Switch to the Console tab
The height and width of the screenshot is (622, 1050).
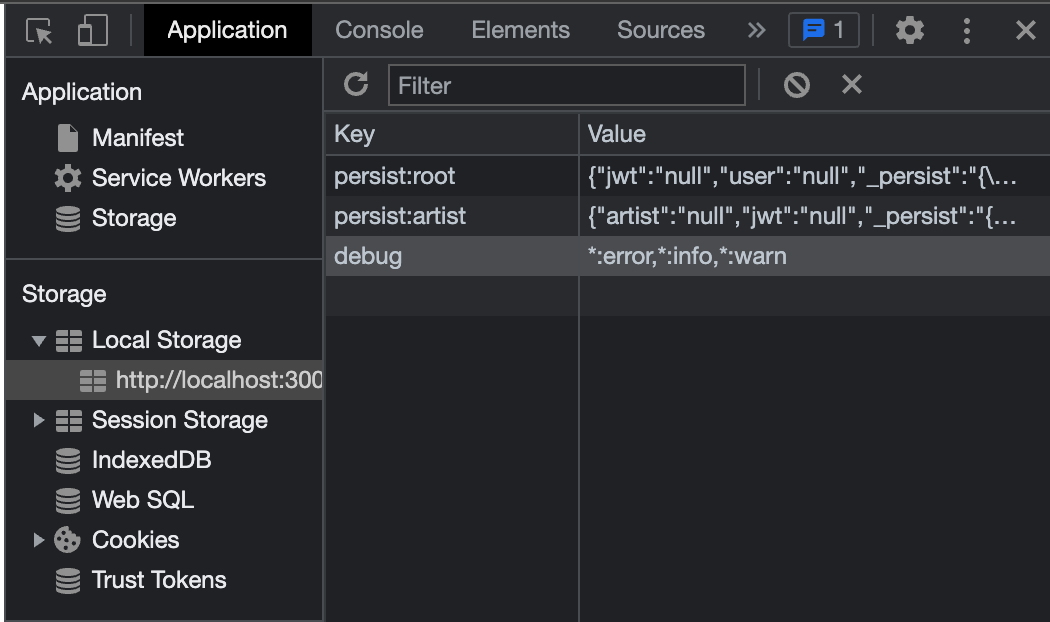pyautogui.click(x=379, y=30)
